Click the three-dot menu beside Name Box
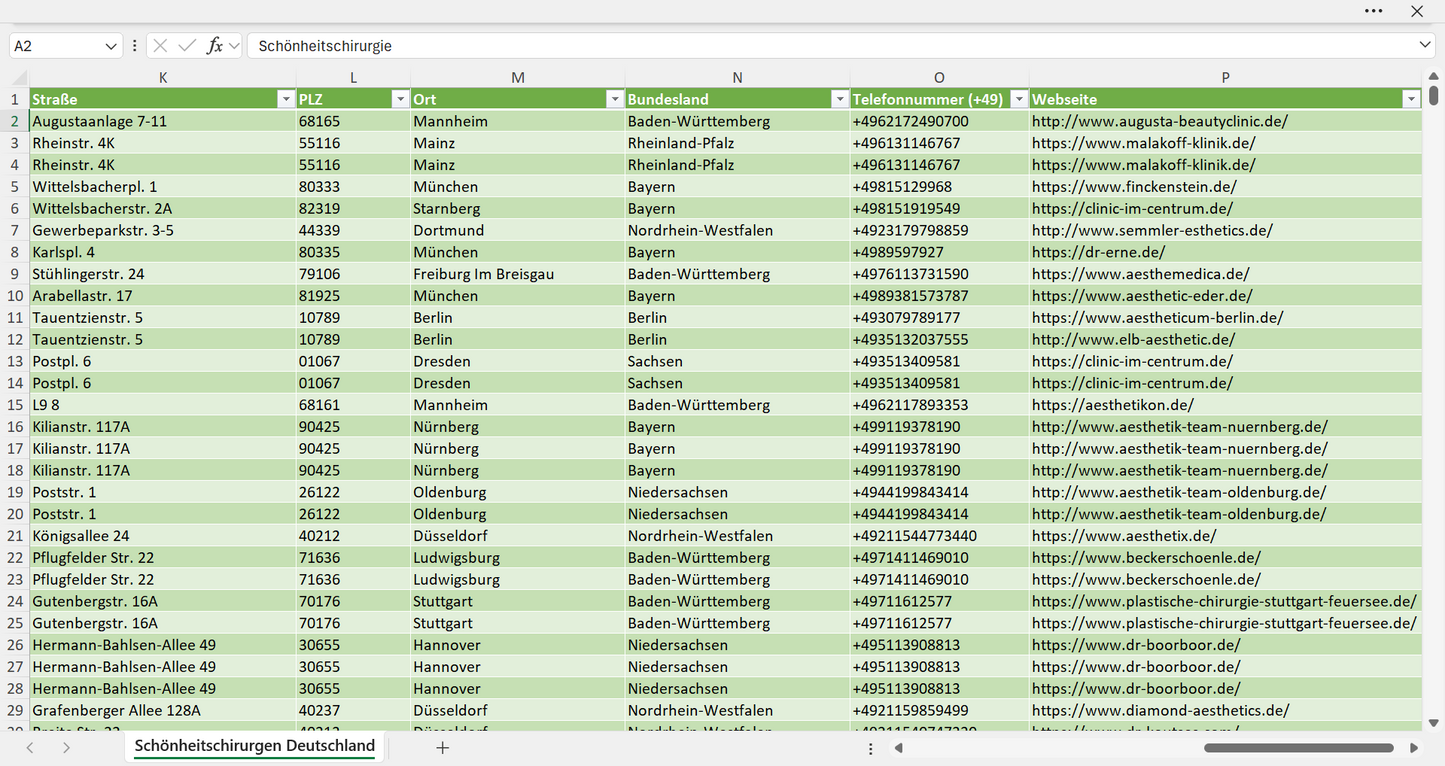The height and width of the screenshot is (766, 1445). pos(134,46)
